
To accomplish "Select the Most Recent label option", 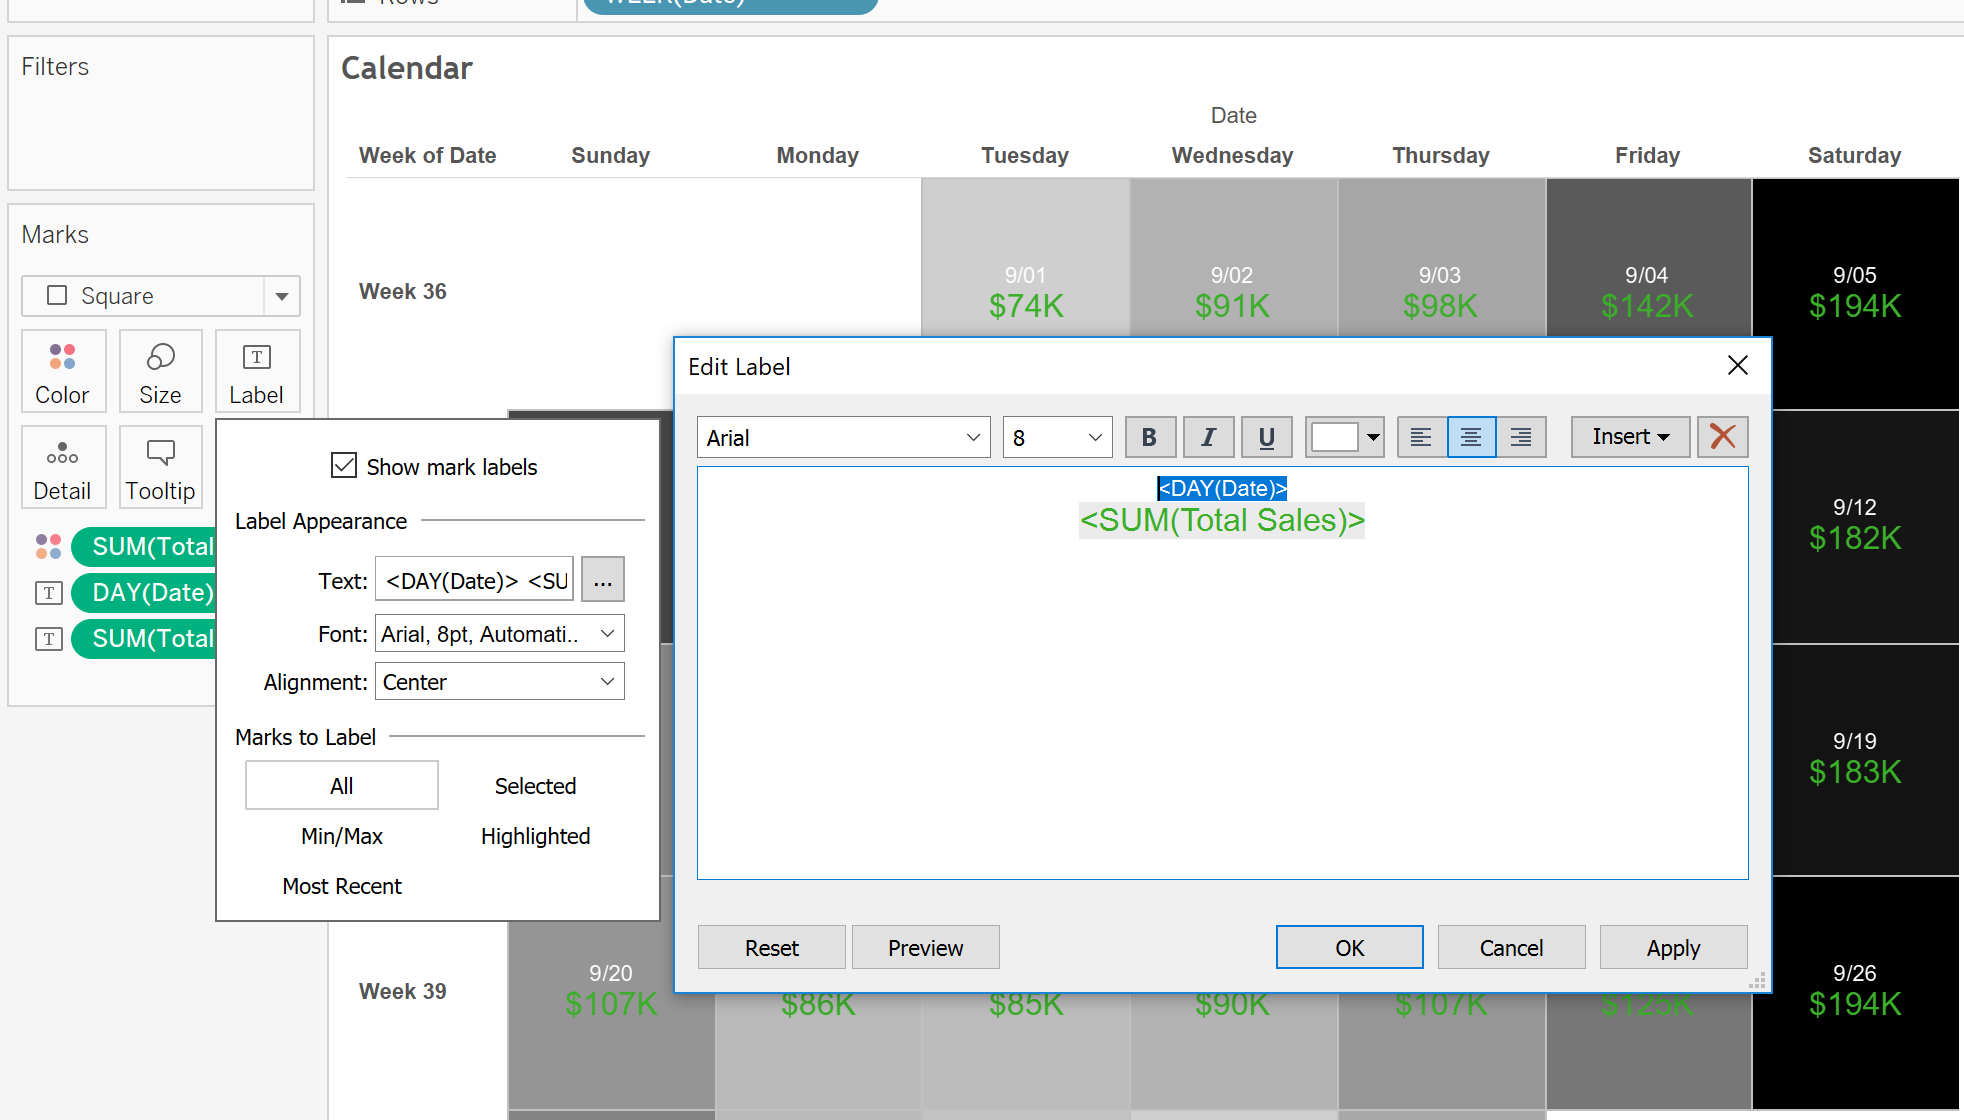I will coord(342,886).
